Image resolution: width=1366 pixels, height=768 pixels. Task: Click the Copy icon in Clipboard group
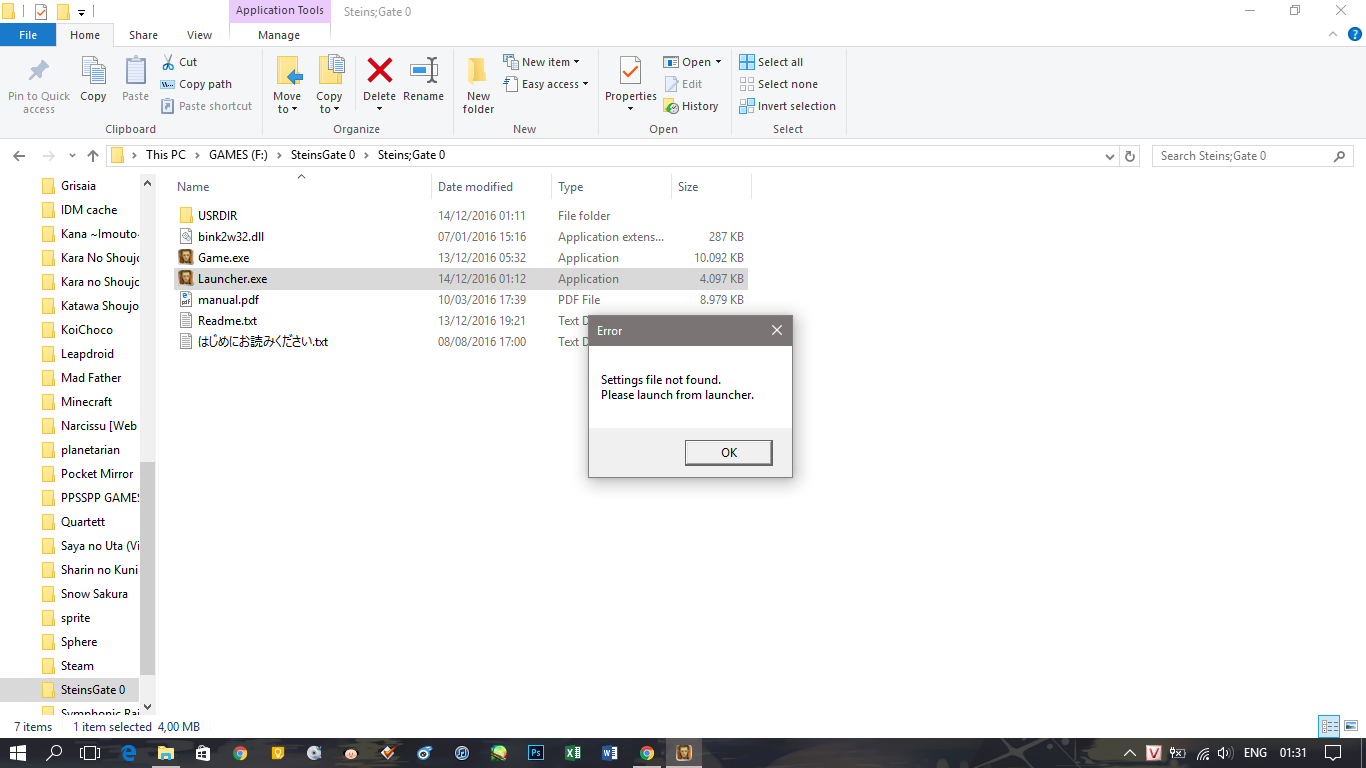pyautogui.click(x=93, y=72)
